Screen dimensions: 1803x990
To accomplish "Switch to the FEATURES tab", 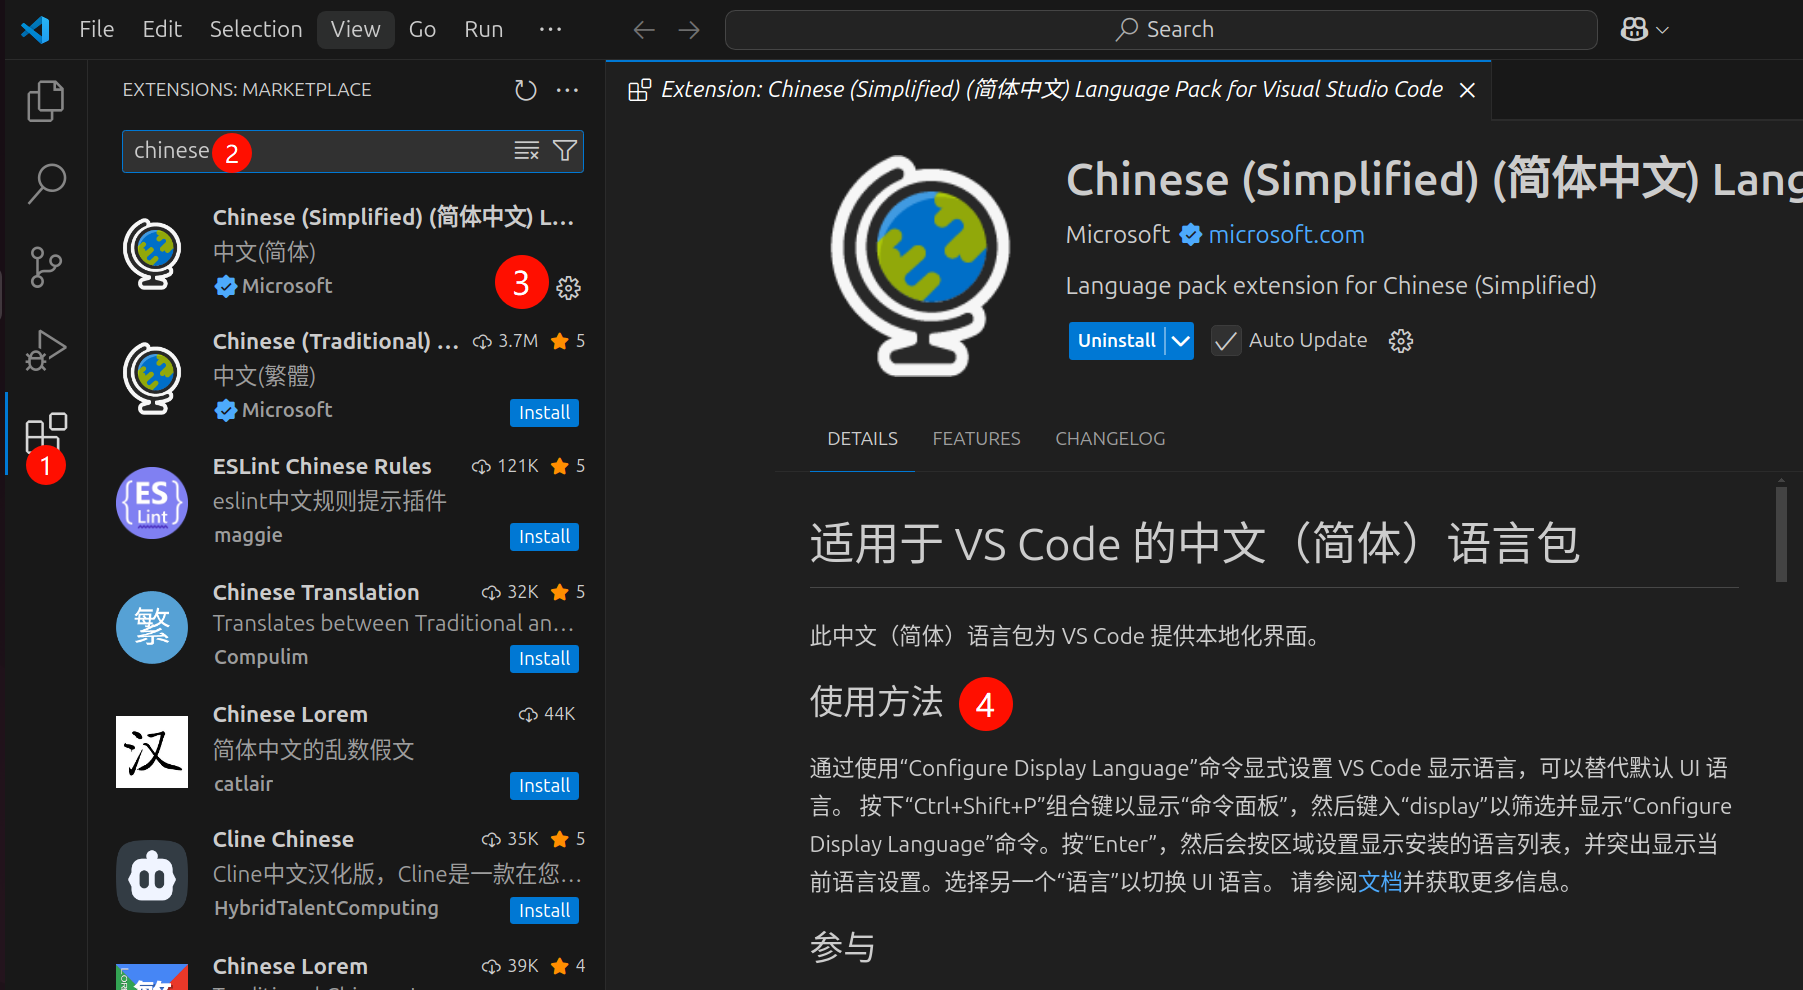I will pyautogui.click(x=976, y=438).
